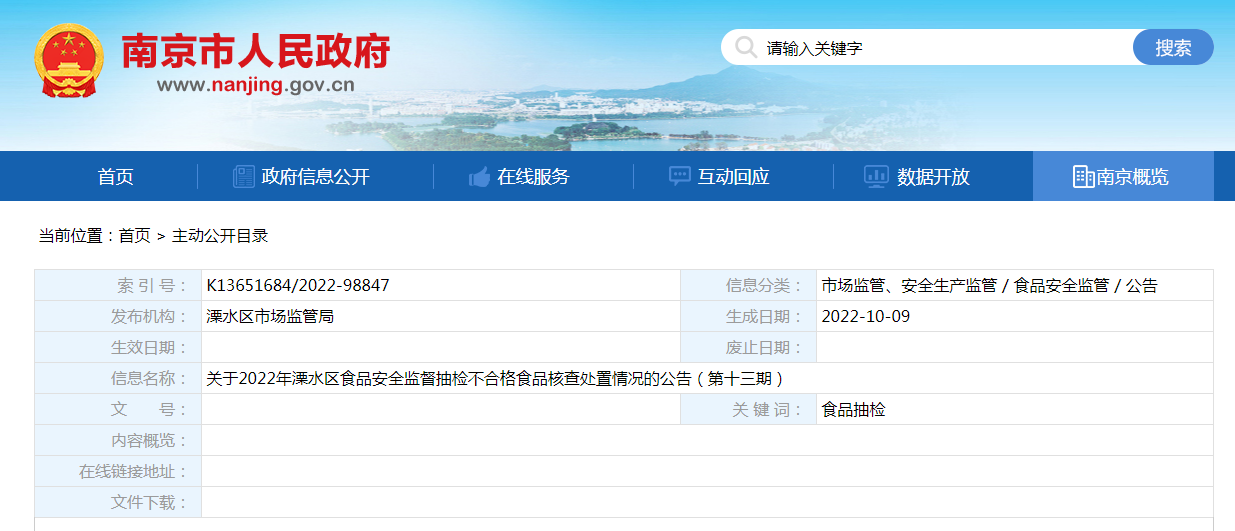Click the 南京概览 building icon
1235x531 pixels.
pyautogui.click(x=1083, y=177)
